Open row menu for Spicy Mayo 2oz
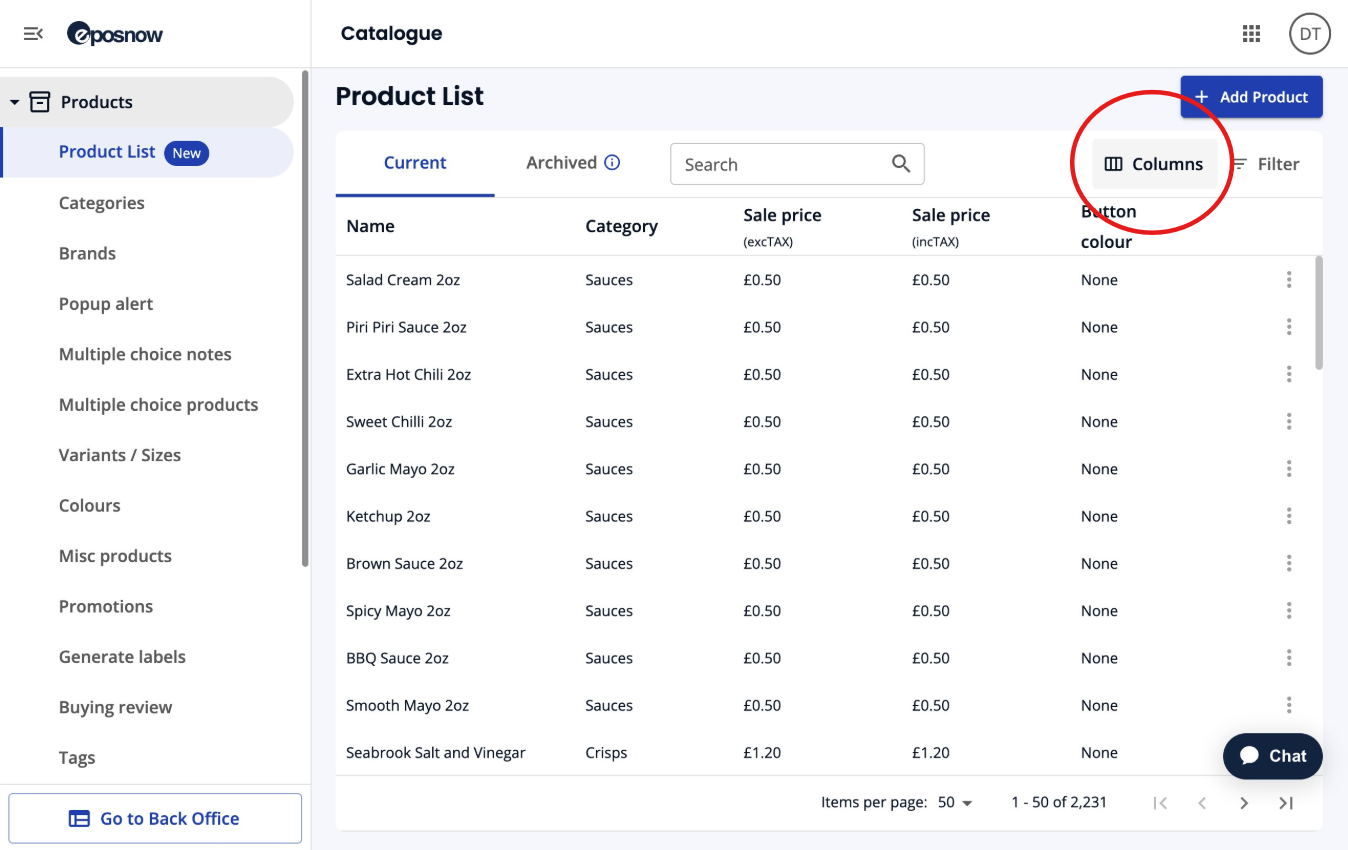 [1289, 611]
